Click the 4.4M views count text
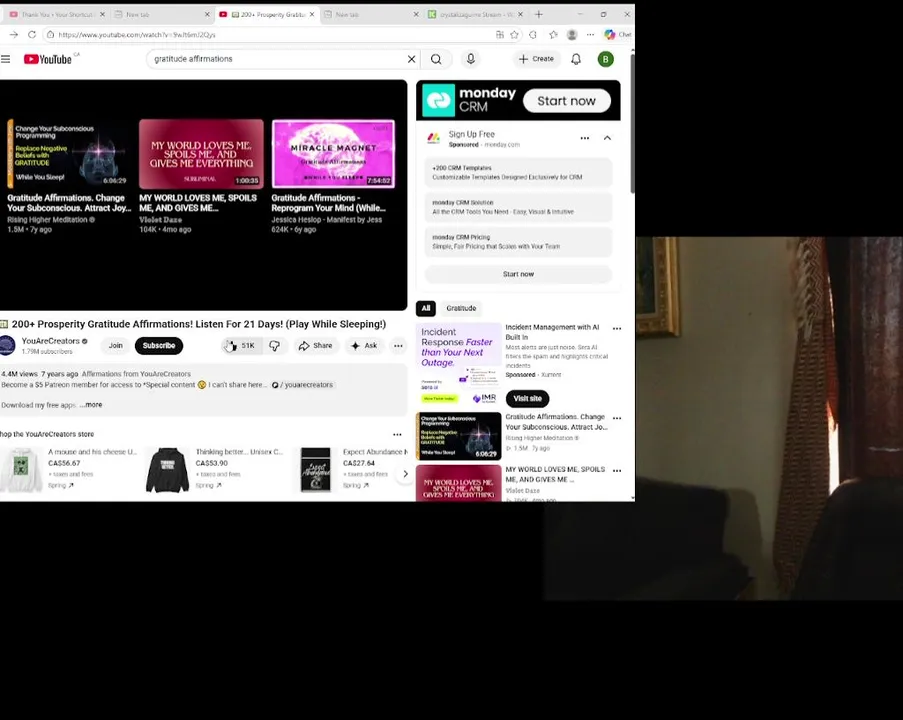The height and width of the screenshot is (720, 903). tap(20, 374)
